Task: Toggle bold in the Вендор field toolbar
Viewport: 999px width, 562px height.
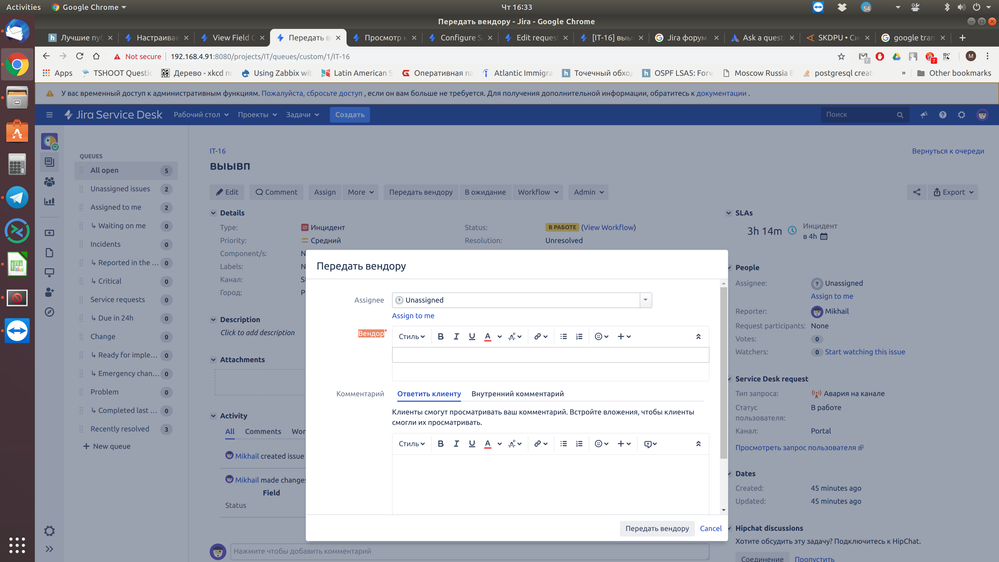Action: pyautogui.click(x=440, y=336)
